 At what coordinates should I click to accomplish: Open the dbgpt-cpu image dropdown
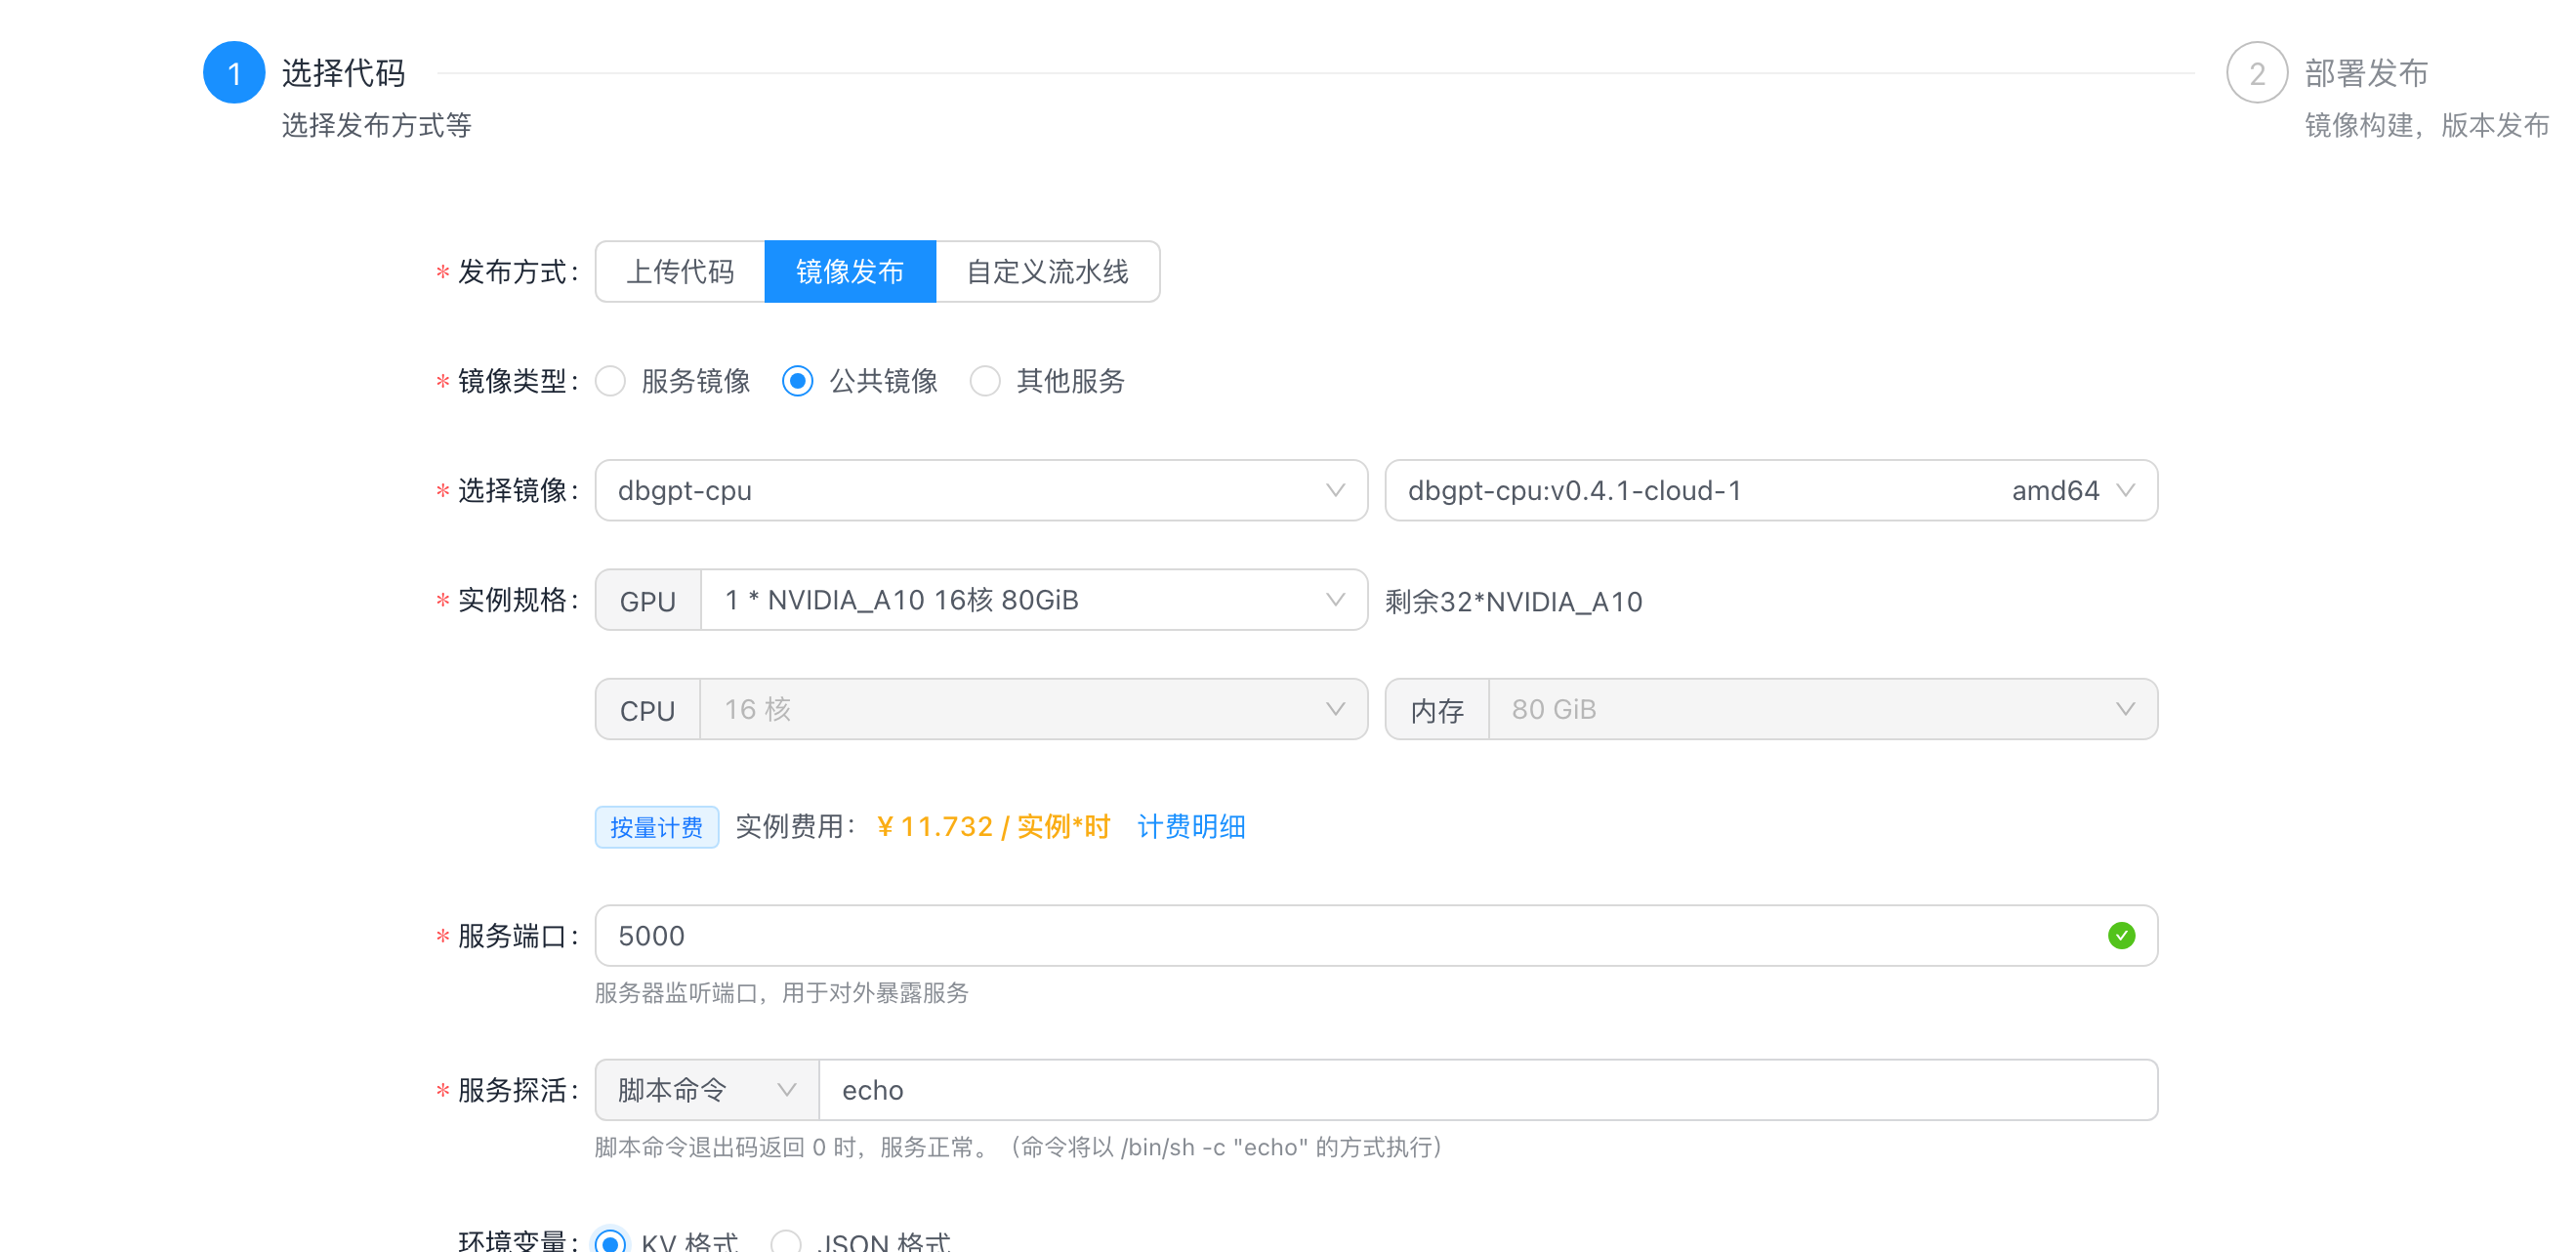[x=980, y=490]
